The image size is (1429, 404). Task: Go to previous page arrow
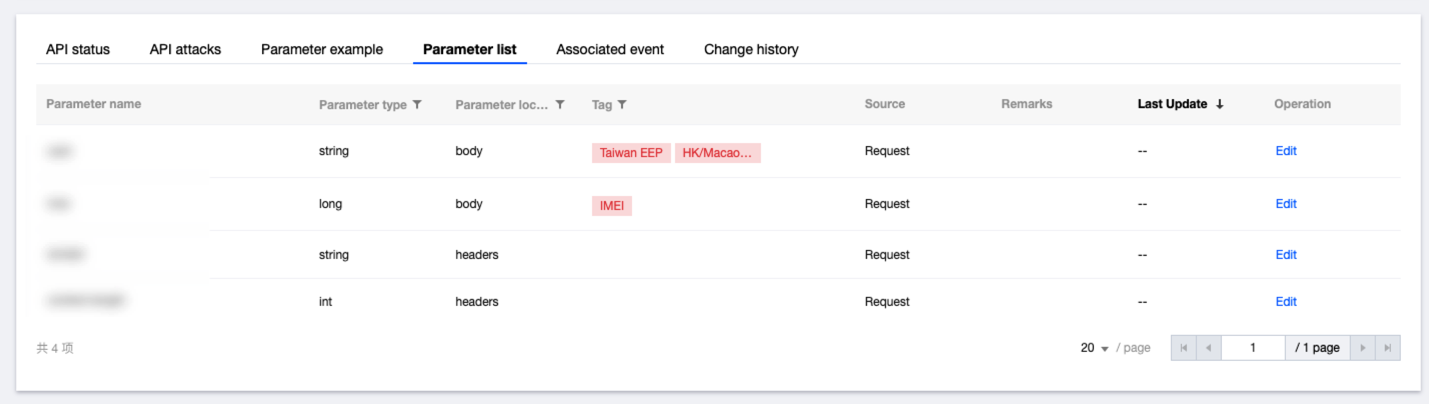pos(1208,348)
